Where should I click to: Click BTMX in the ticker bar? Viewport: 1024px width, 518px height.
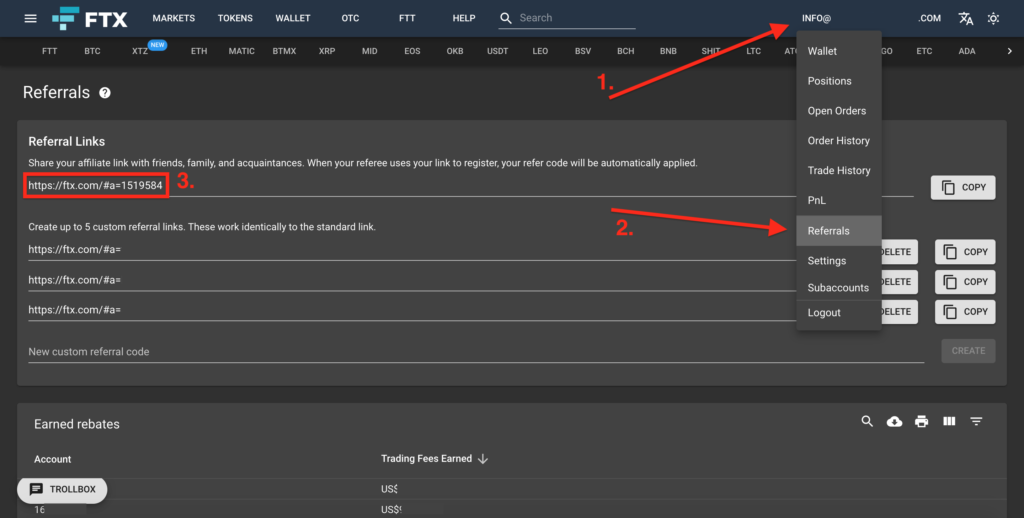284,51
